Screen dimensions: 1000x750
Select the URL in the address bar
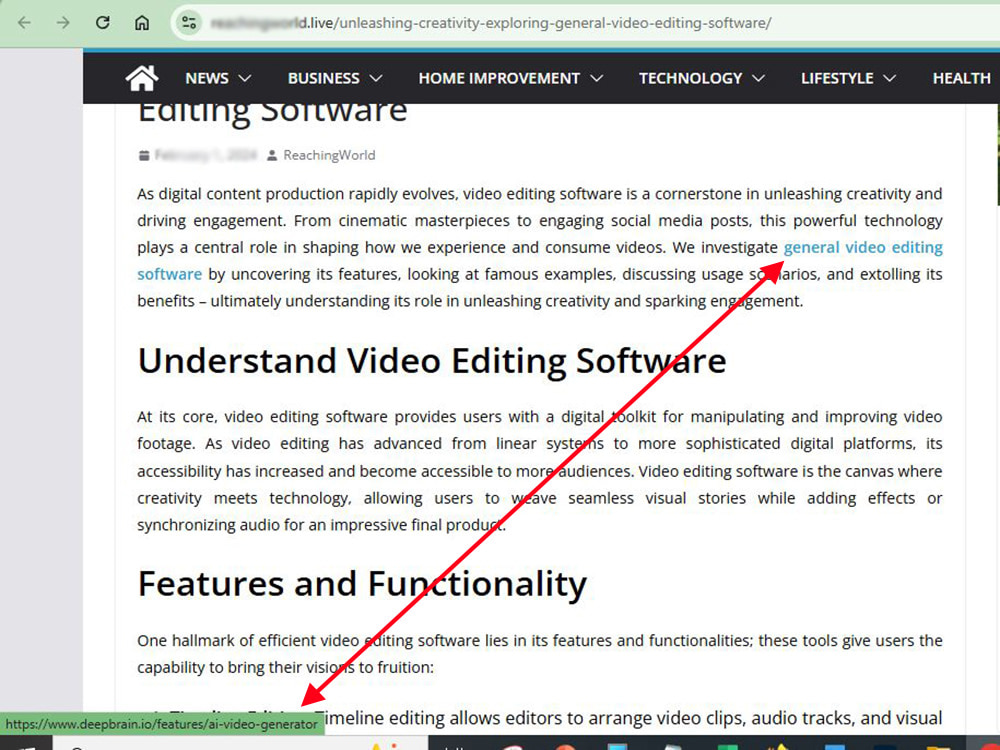[x=491, y=23]
